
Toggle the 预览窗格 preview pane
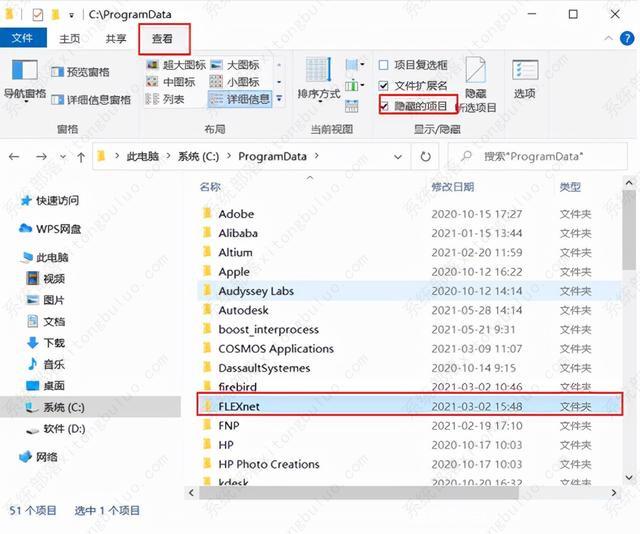tap(80, 72)
